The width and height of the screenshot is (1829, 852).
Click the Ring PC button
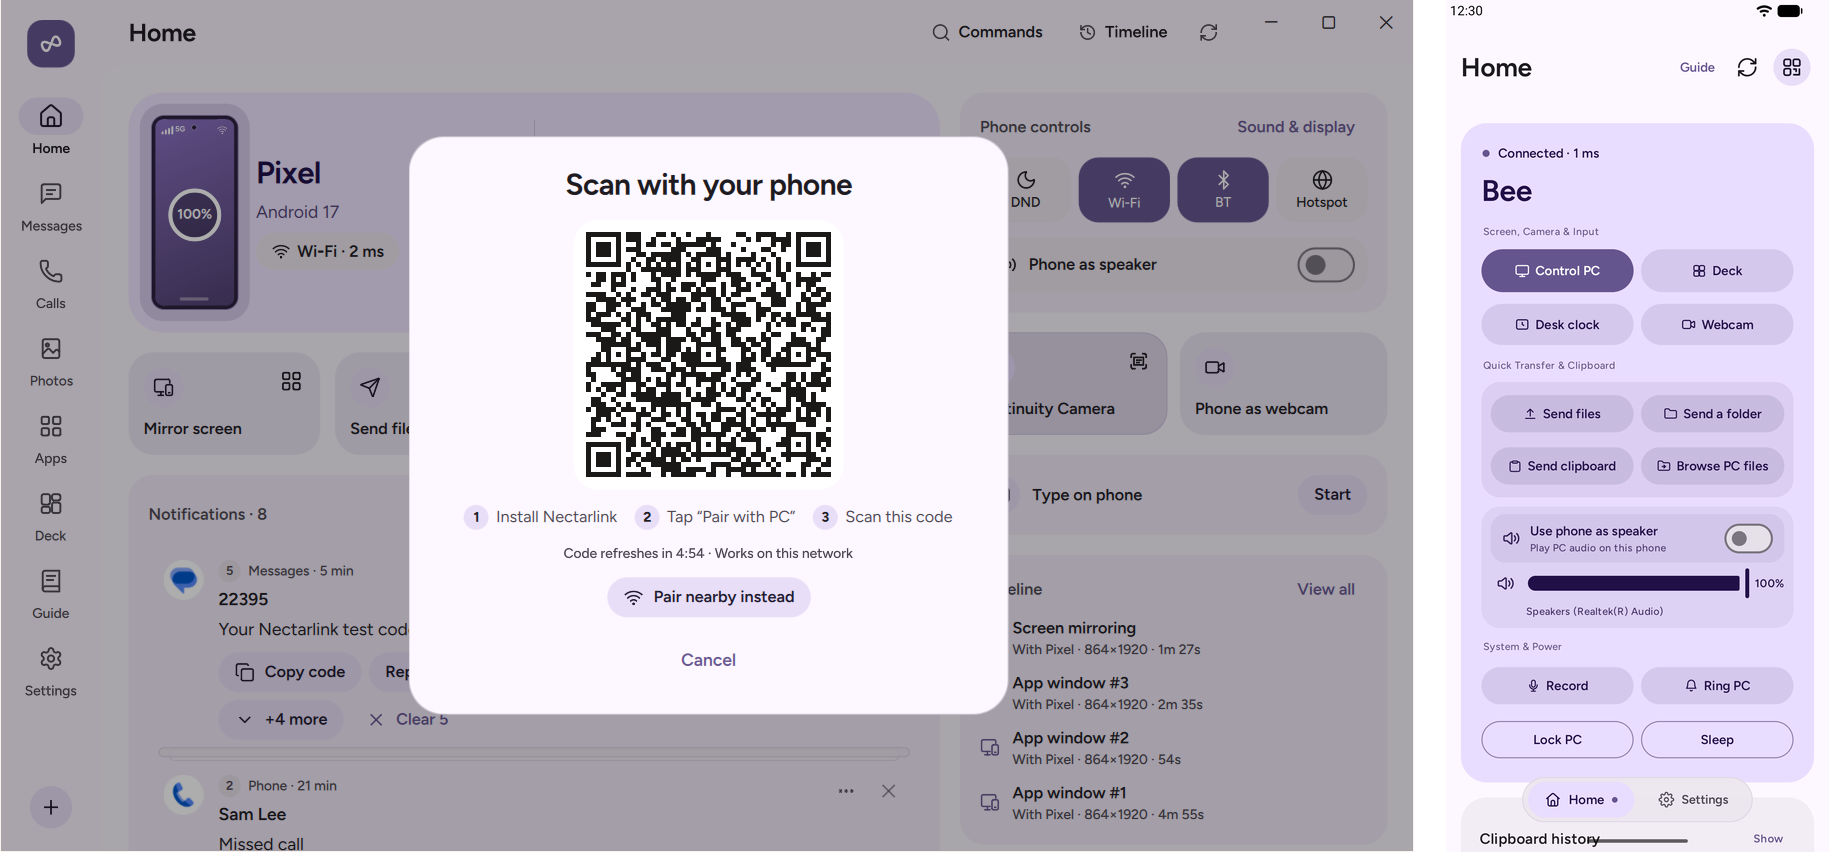click(1717, 686)
